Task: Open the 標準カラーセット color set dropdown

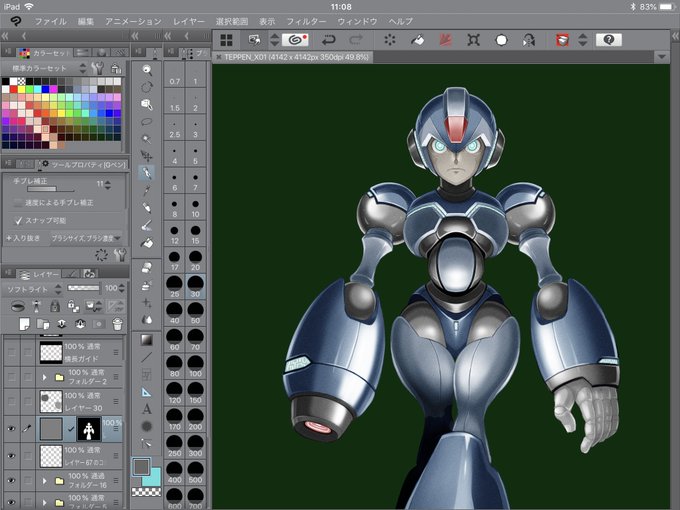Action: pyautogui.click(x=49, y=68)
